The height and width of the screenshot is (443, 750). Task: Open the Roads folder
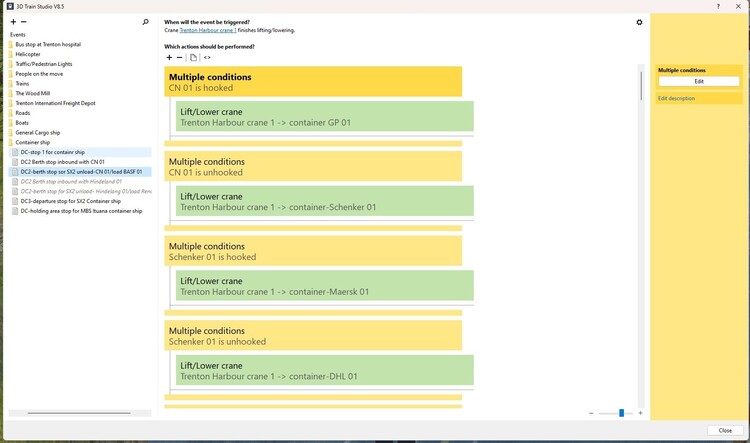(x=22, y=113)
